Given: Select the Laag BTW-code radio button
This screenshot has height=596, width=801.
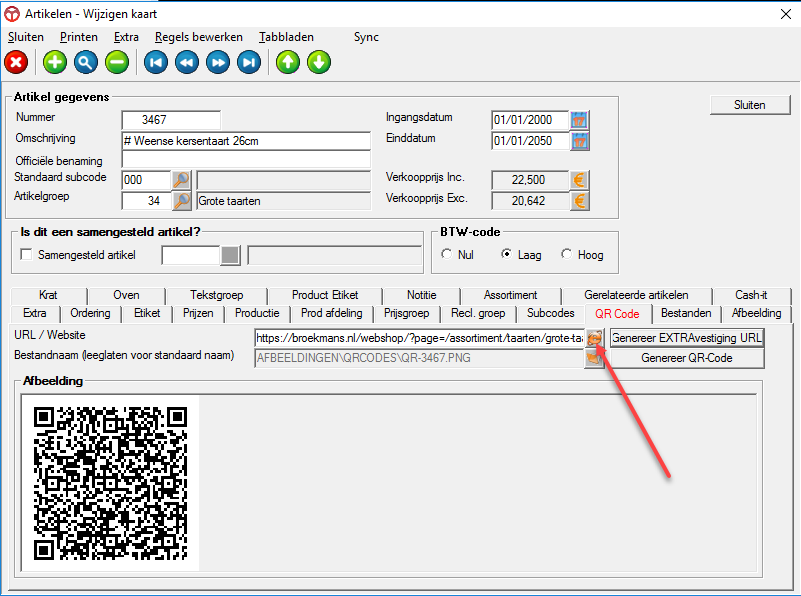Looking at the screenshot, I should 506,254.
